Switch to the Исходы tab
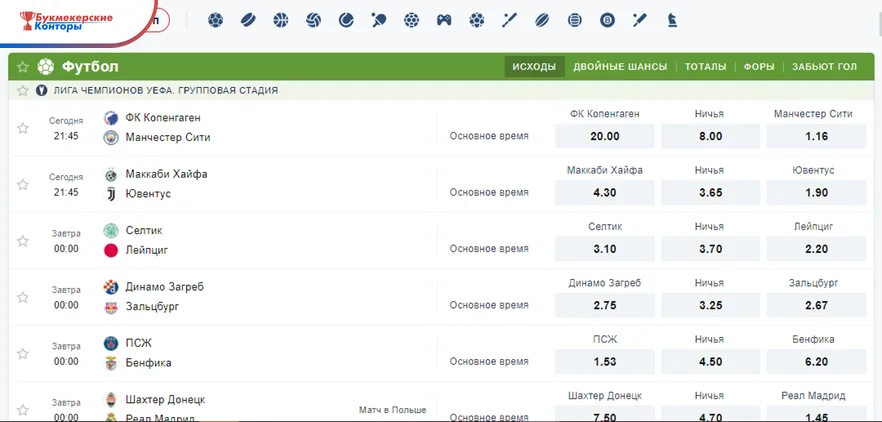882x422 pixels. click(x=534, y=66)
